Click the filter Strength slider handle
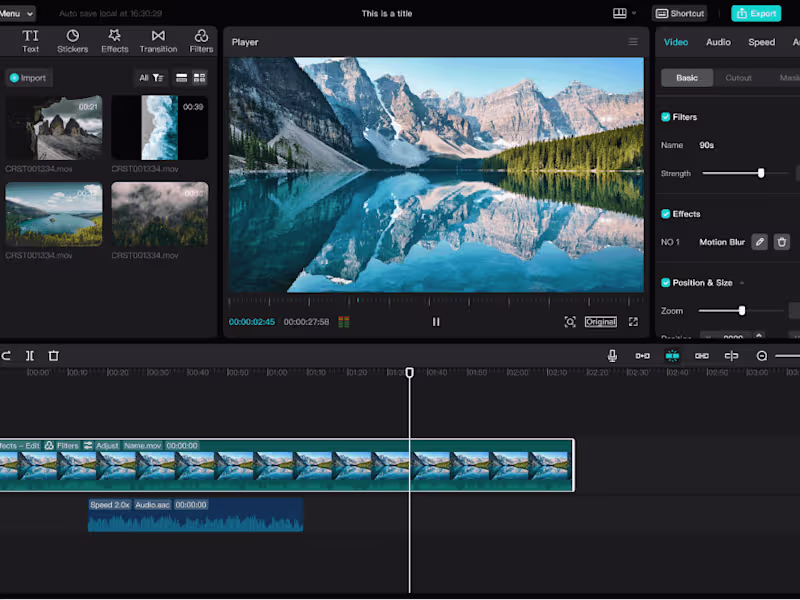The width and height of the screenshot is (800, 600). coord(761,174)
